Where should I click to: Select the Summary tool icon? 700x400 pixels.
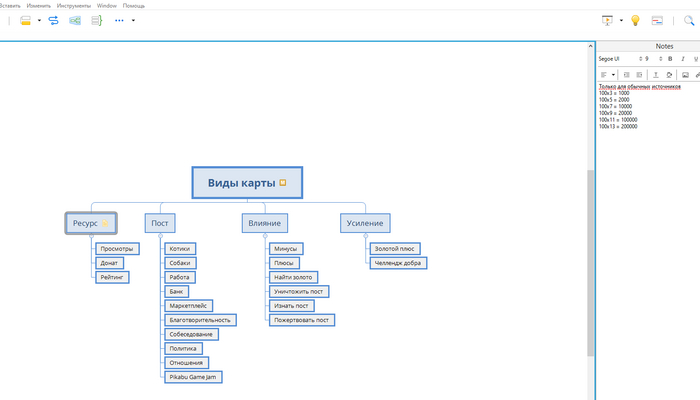click(x=97, y=21)
